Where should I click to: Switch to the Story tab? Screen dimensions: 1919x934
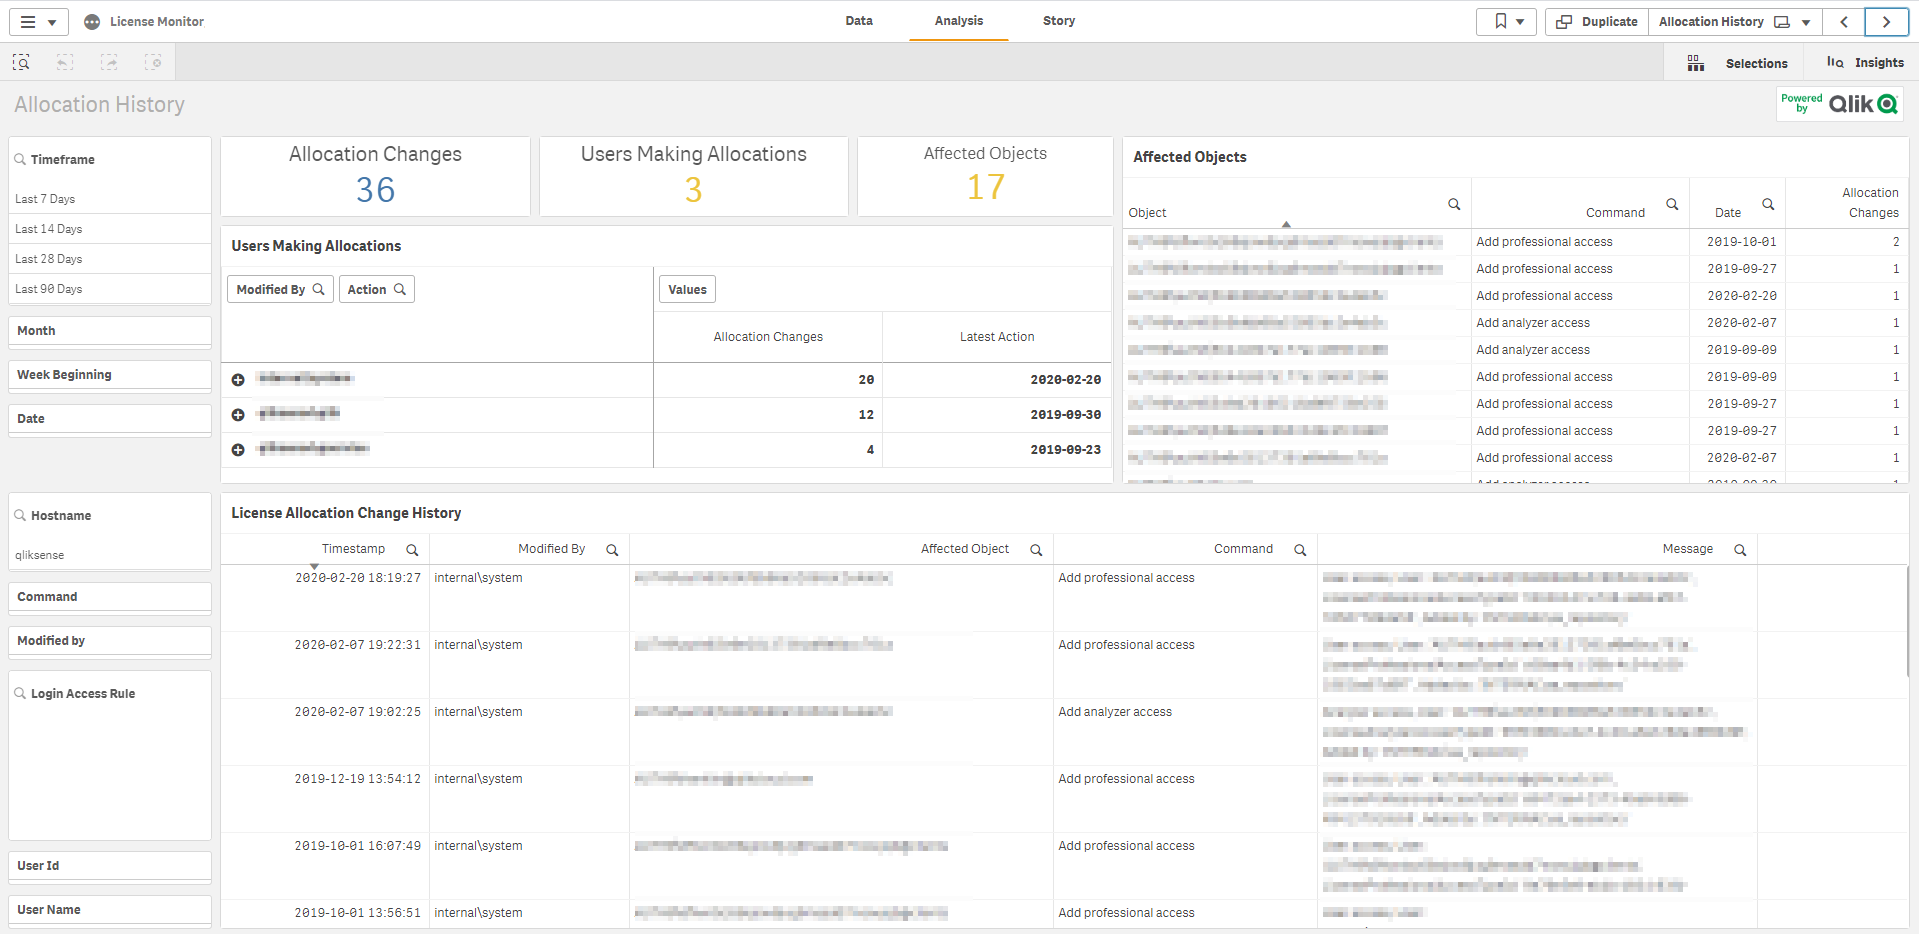(1058, 20)
